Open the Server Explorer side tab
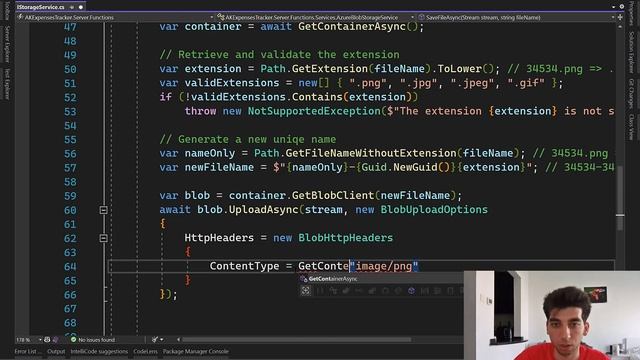The width and height of the screenshot is (640, 360). click(7, 44)
